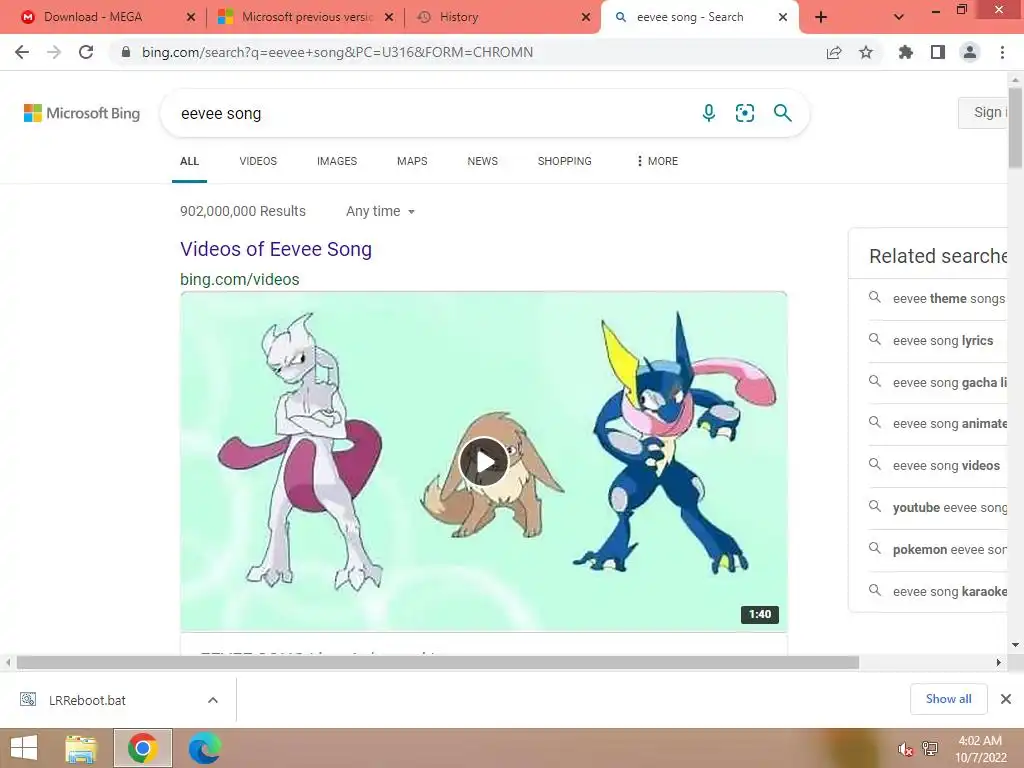View site info via the lock icon
This screenshot has height=768, width=1024.
(126, 52)
